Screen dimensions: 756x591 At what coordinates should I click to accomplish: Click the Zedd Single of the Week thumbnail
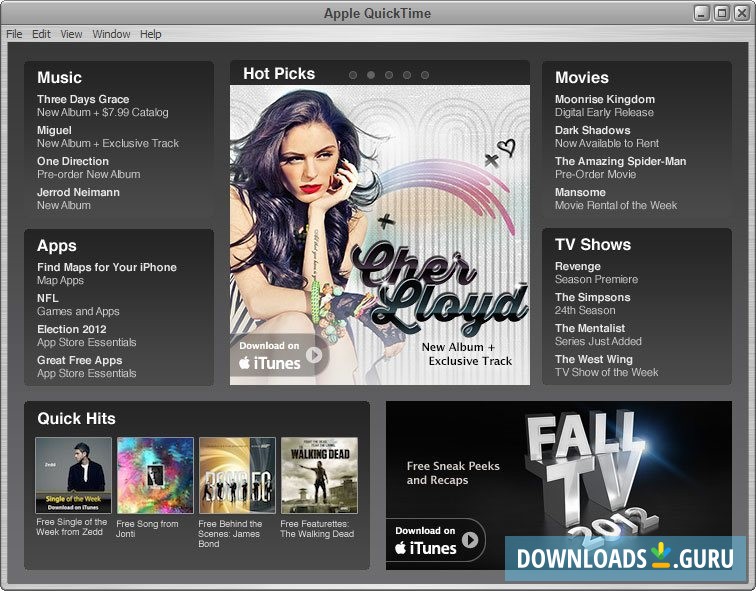pos(73,475)
